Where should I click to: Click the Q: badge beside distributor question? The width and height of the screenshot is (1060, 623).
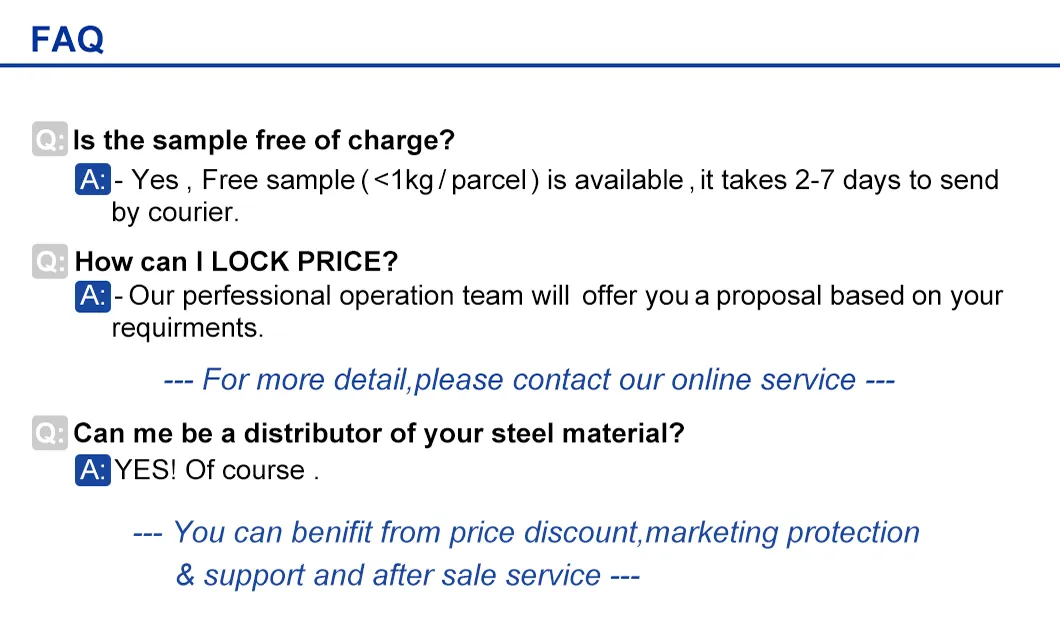pos(50,433)
